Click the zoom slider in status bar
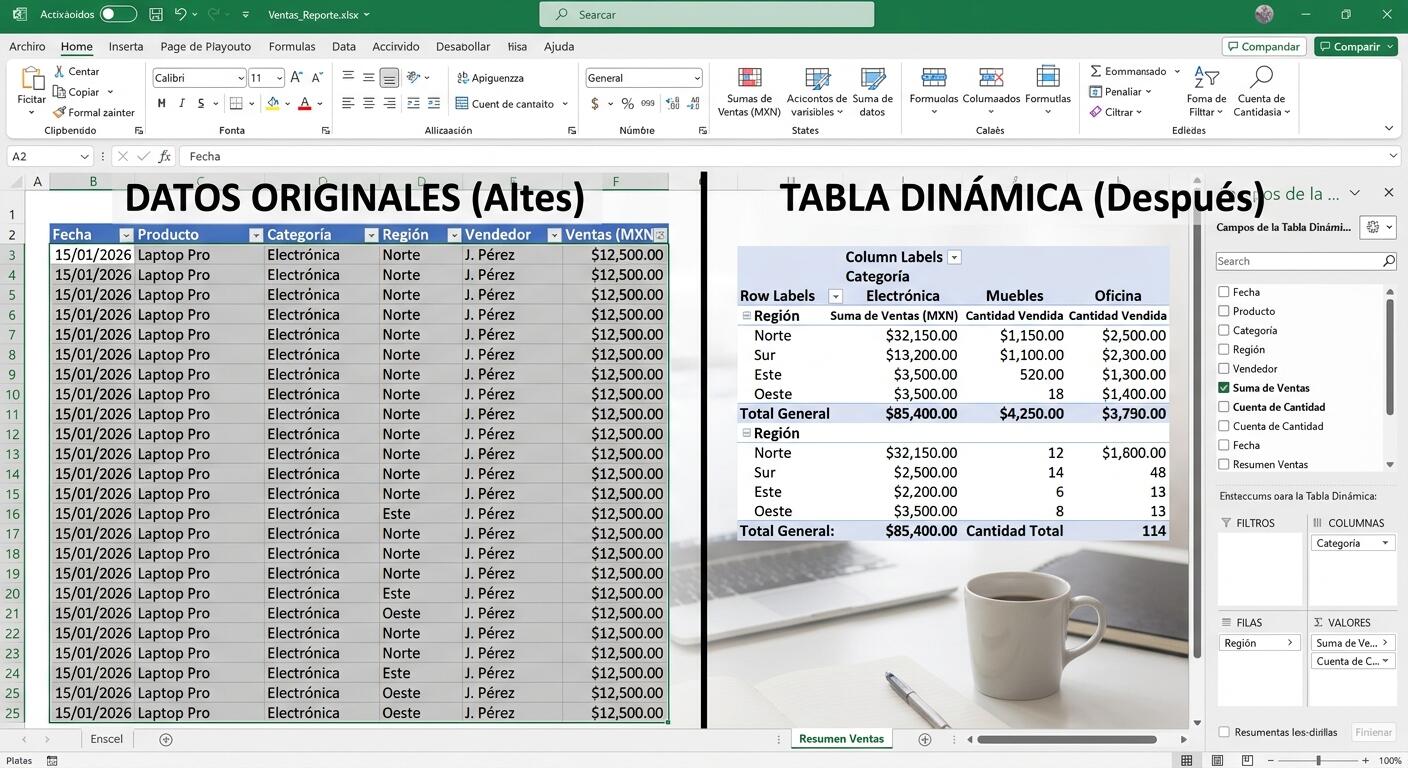This screenshot has width=1408, height=768. tap(1318, 761)
